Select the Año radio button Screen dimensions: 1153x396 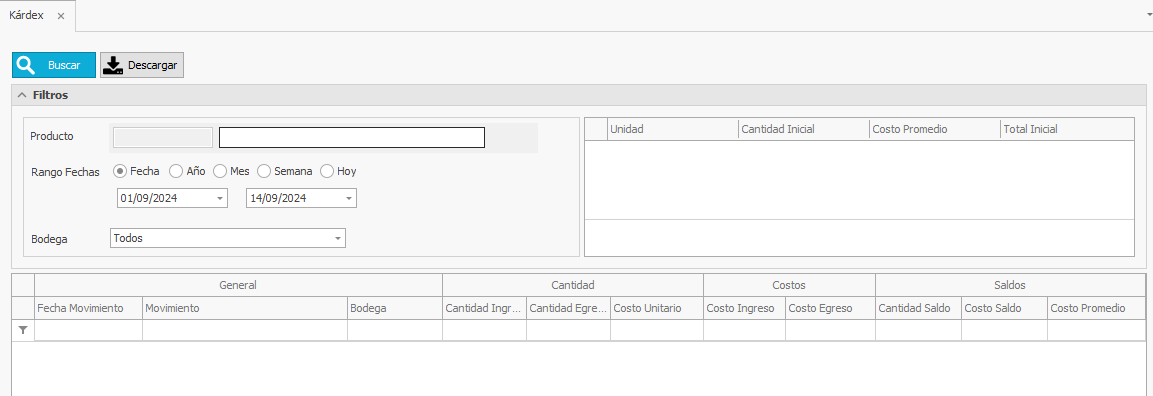pos(176,171)
